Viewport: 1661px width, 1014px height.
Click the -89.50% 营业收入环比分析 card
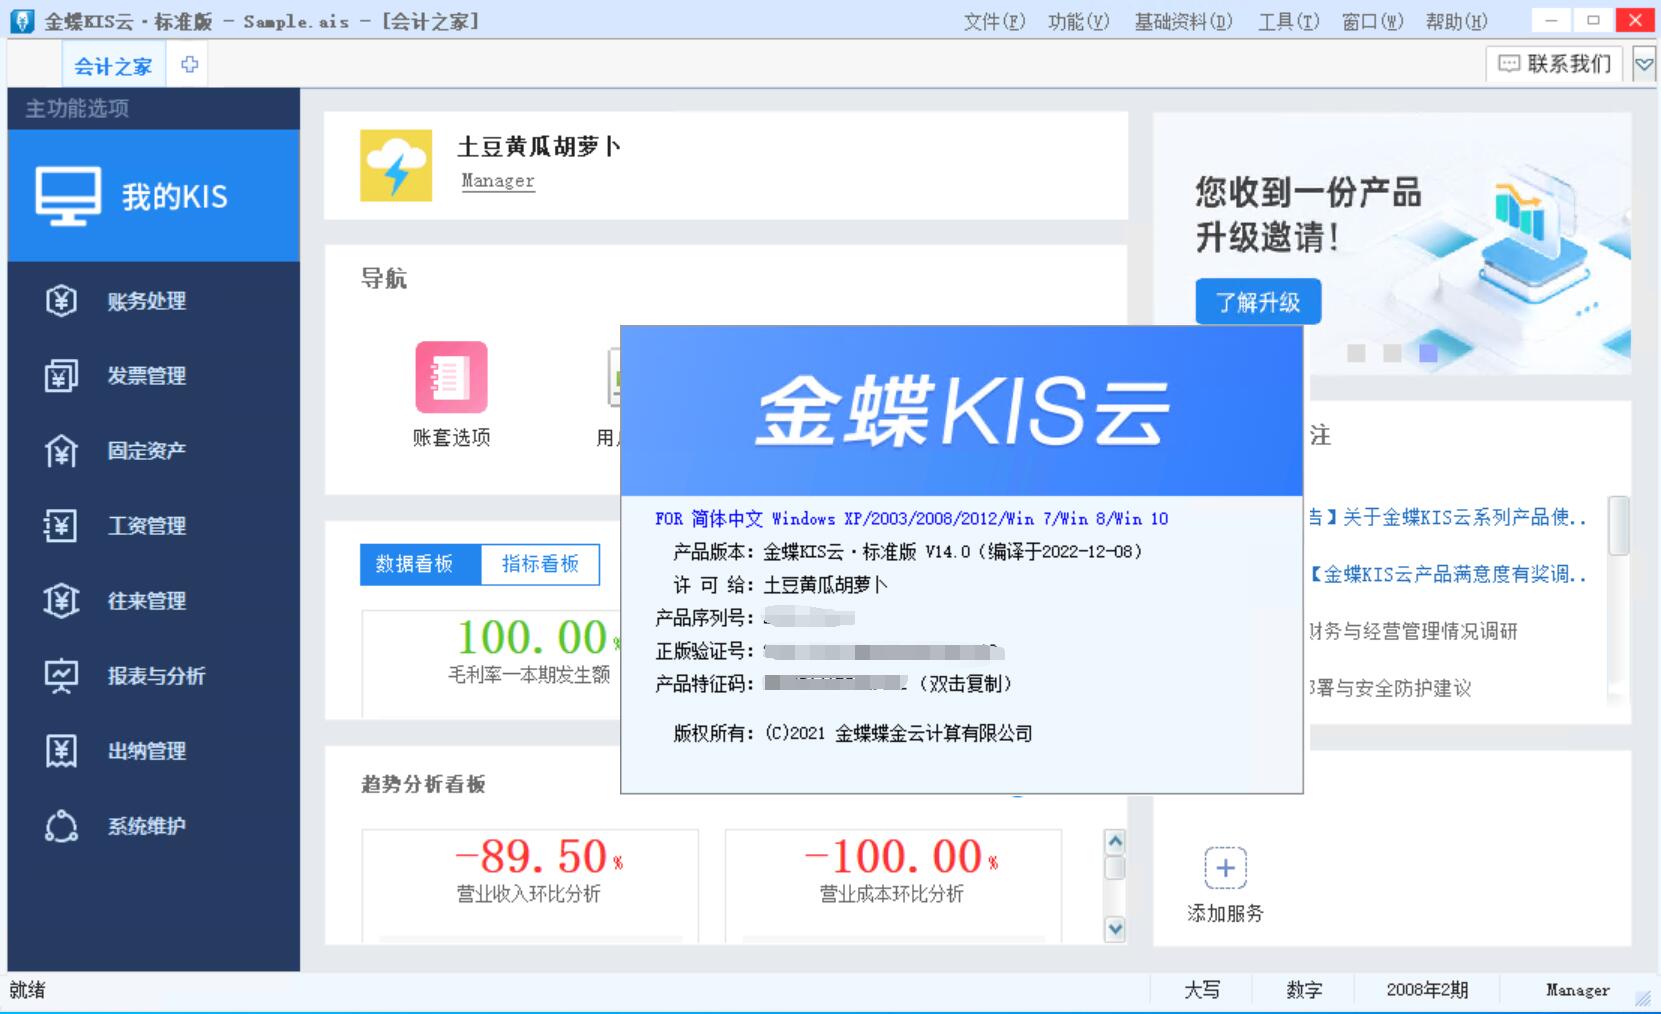pyautogui.click(x=530, y=885)
